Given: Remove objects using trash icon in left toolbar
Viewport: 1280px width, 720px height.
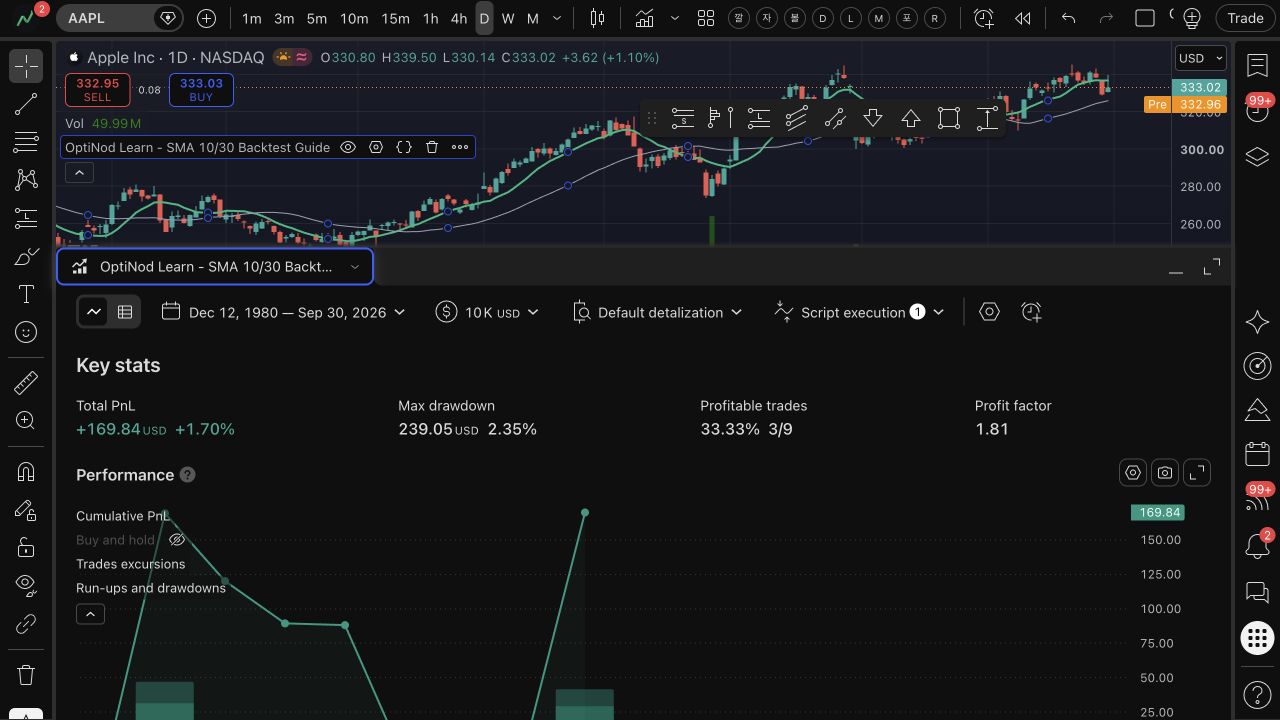Looking at the screenshot, I should (x=26, y=675).
